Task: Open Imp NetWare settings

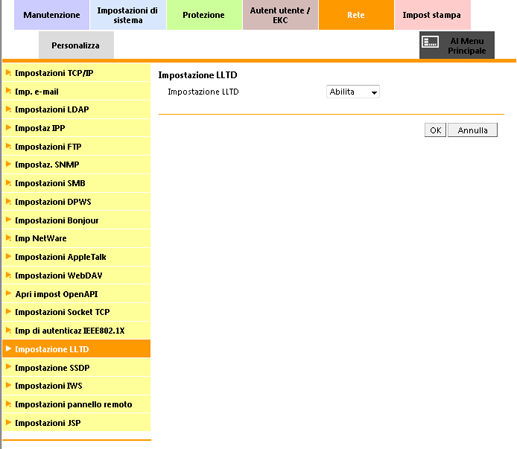Action: click(x=76, y=239)
